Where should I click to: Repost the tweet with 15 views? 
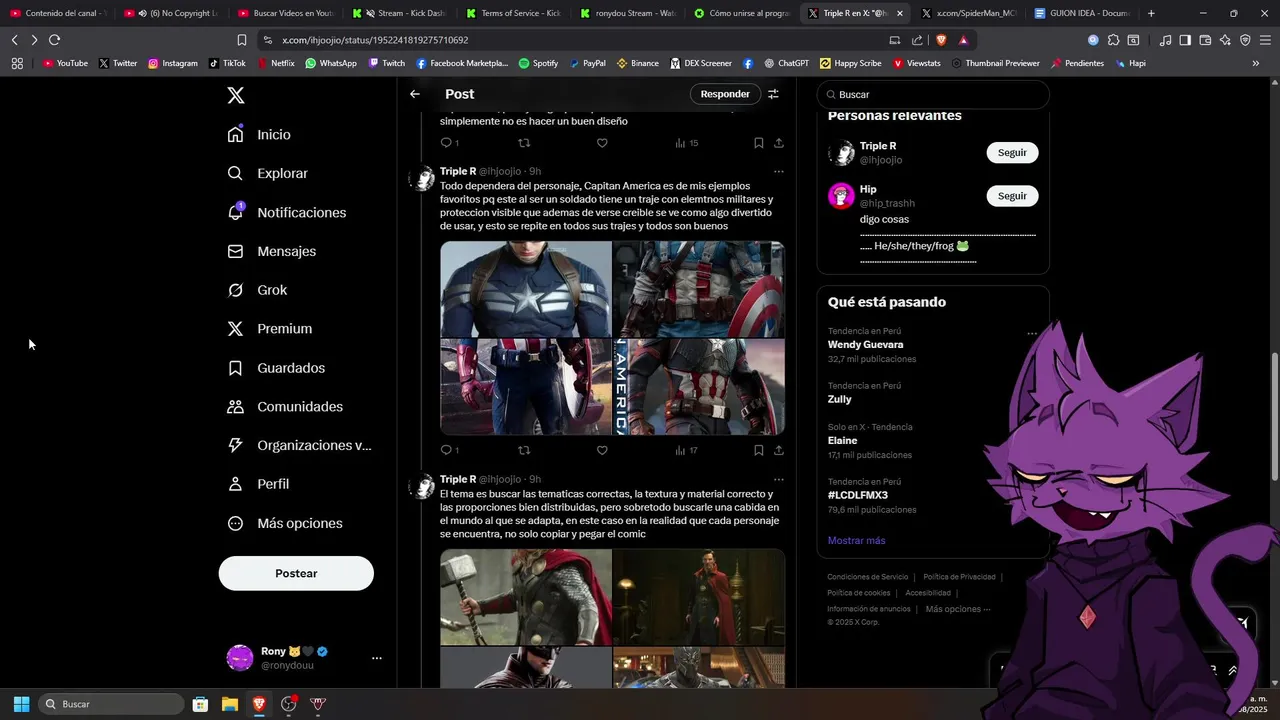click(524, 143)
